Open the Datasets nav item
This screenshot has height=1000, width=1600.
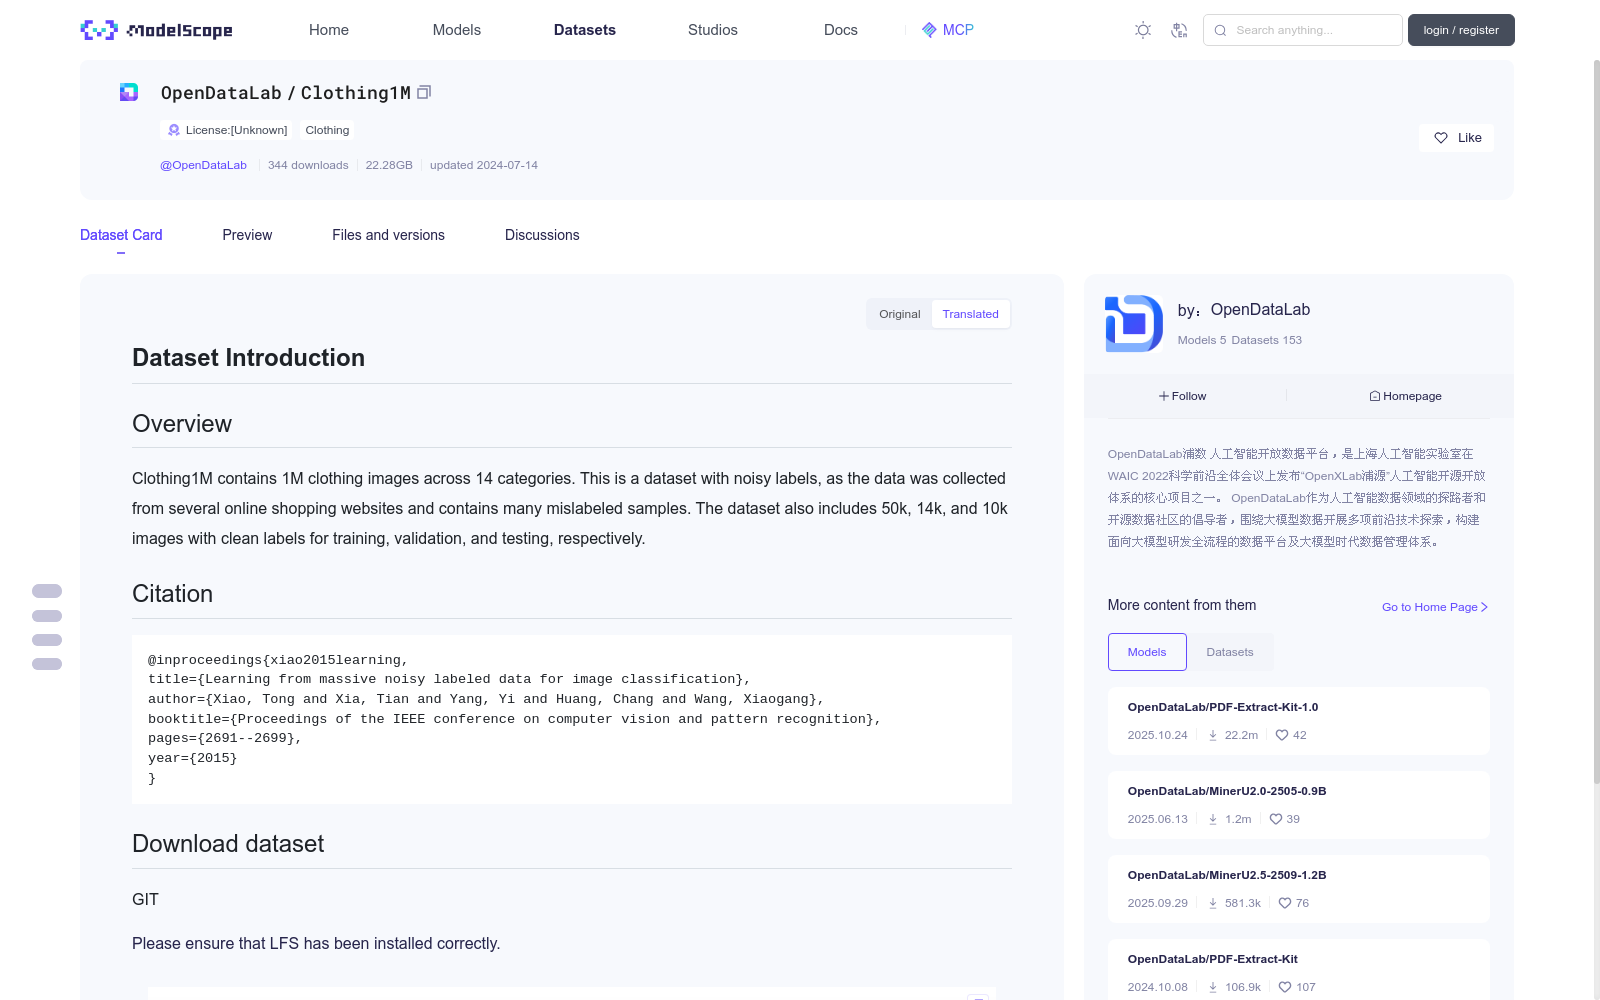[585, 30]
